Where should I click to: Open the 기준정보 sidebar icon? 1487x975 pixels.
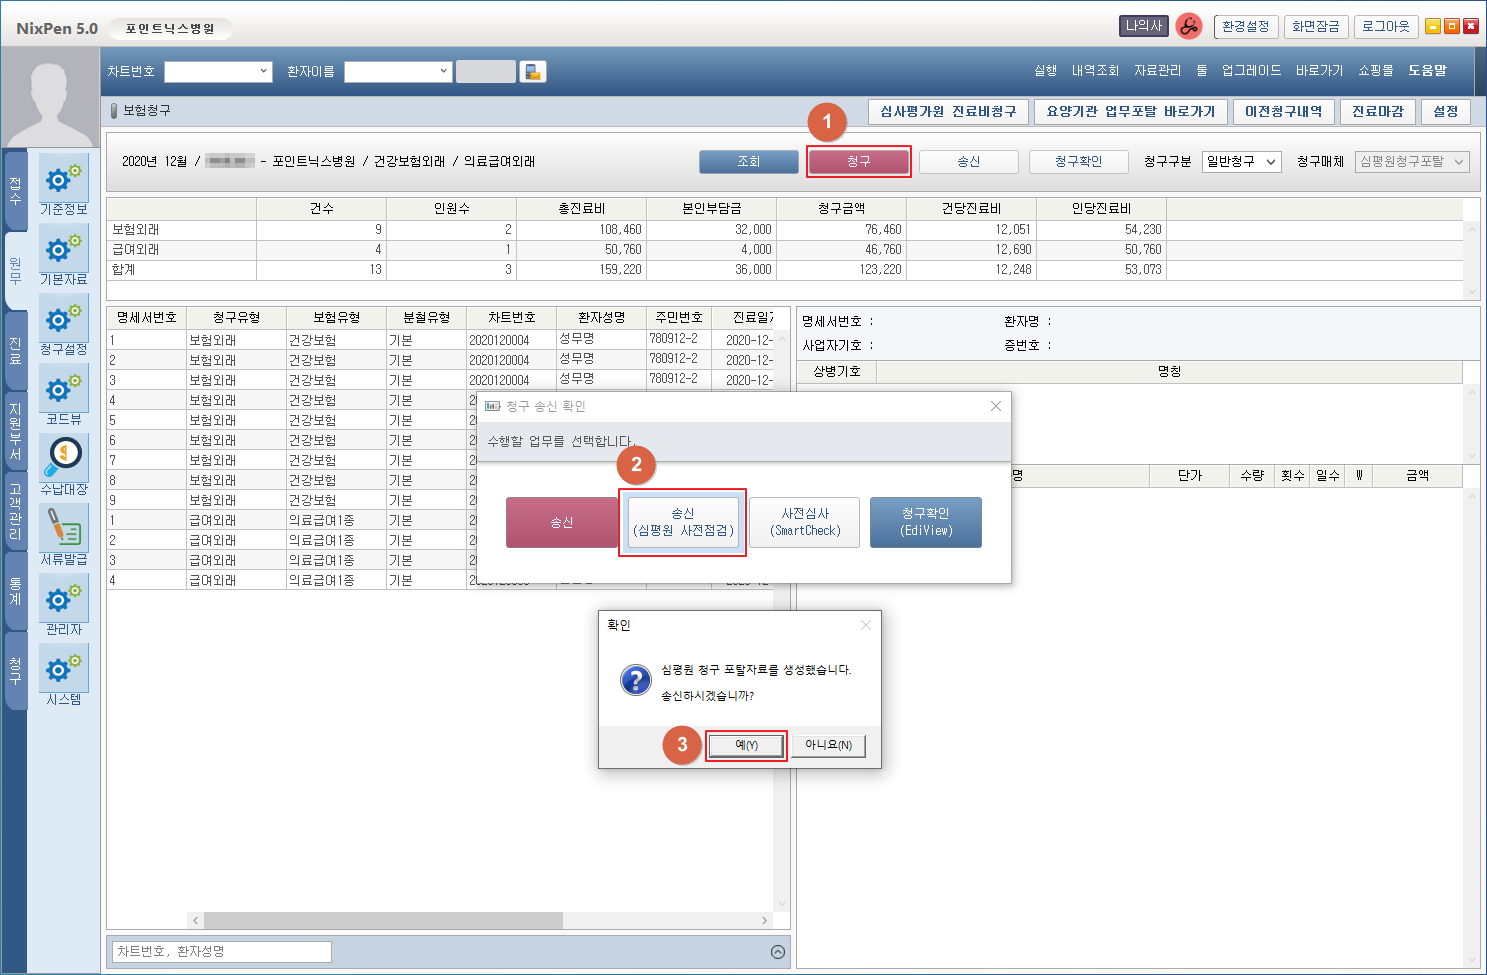[x=63, y=180]
